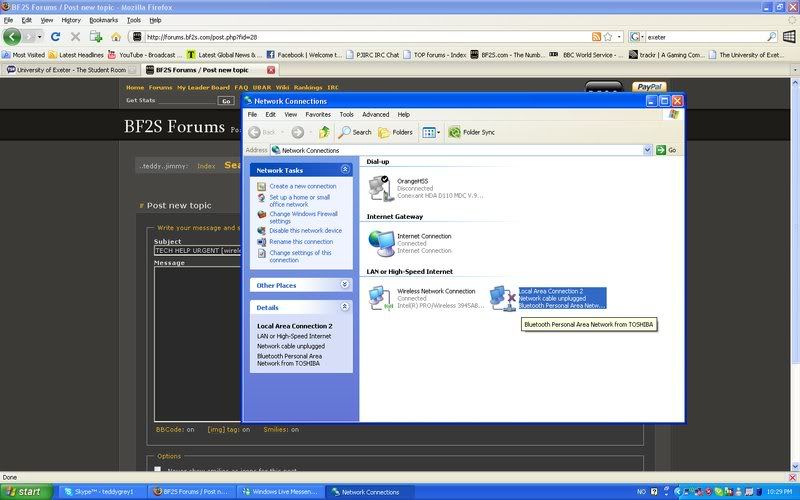Click the bookmark star in URL bar
800x500 pixels.
608,37
